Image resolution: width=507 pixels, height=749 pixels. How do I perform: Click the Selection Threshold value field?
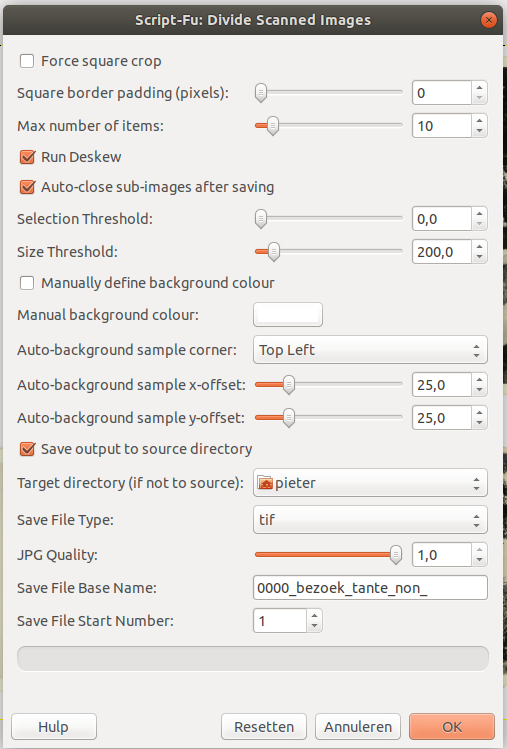point(442,219)
